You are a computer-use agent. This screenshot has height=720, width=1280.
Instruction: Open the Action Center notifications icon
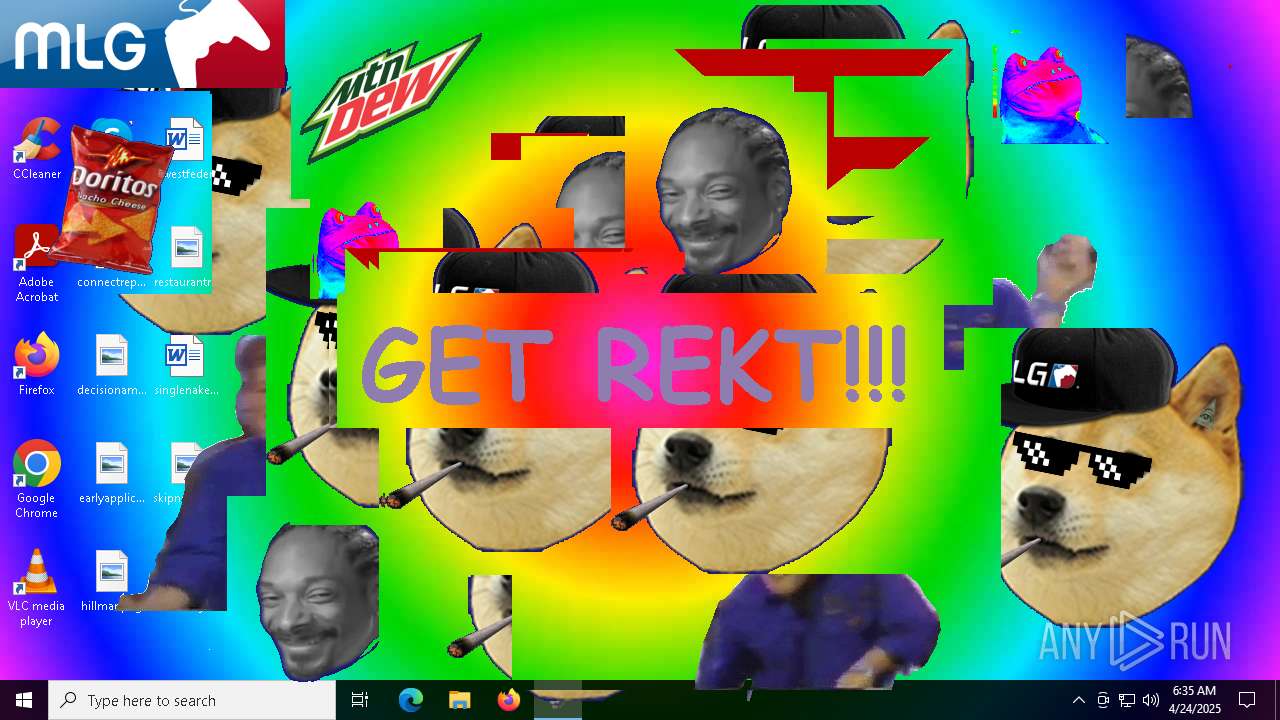1247,700
